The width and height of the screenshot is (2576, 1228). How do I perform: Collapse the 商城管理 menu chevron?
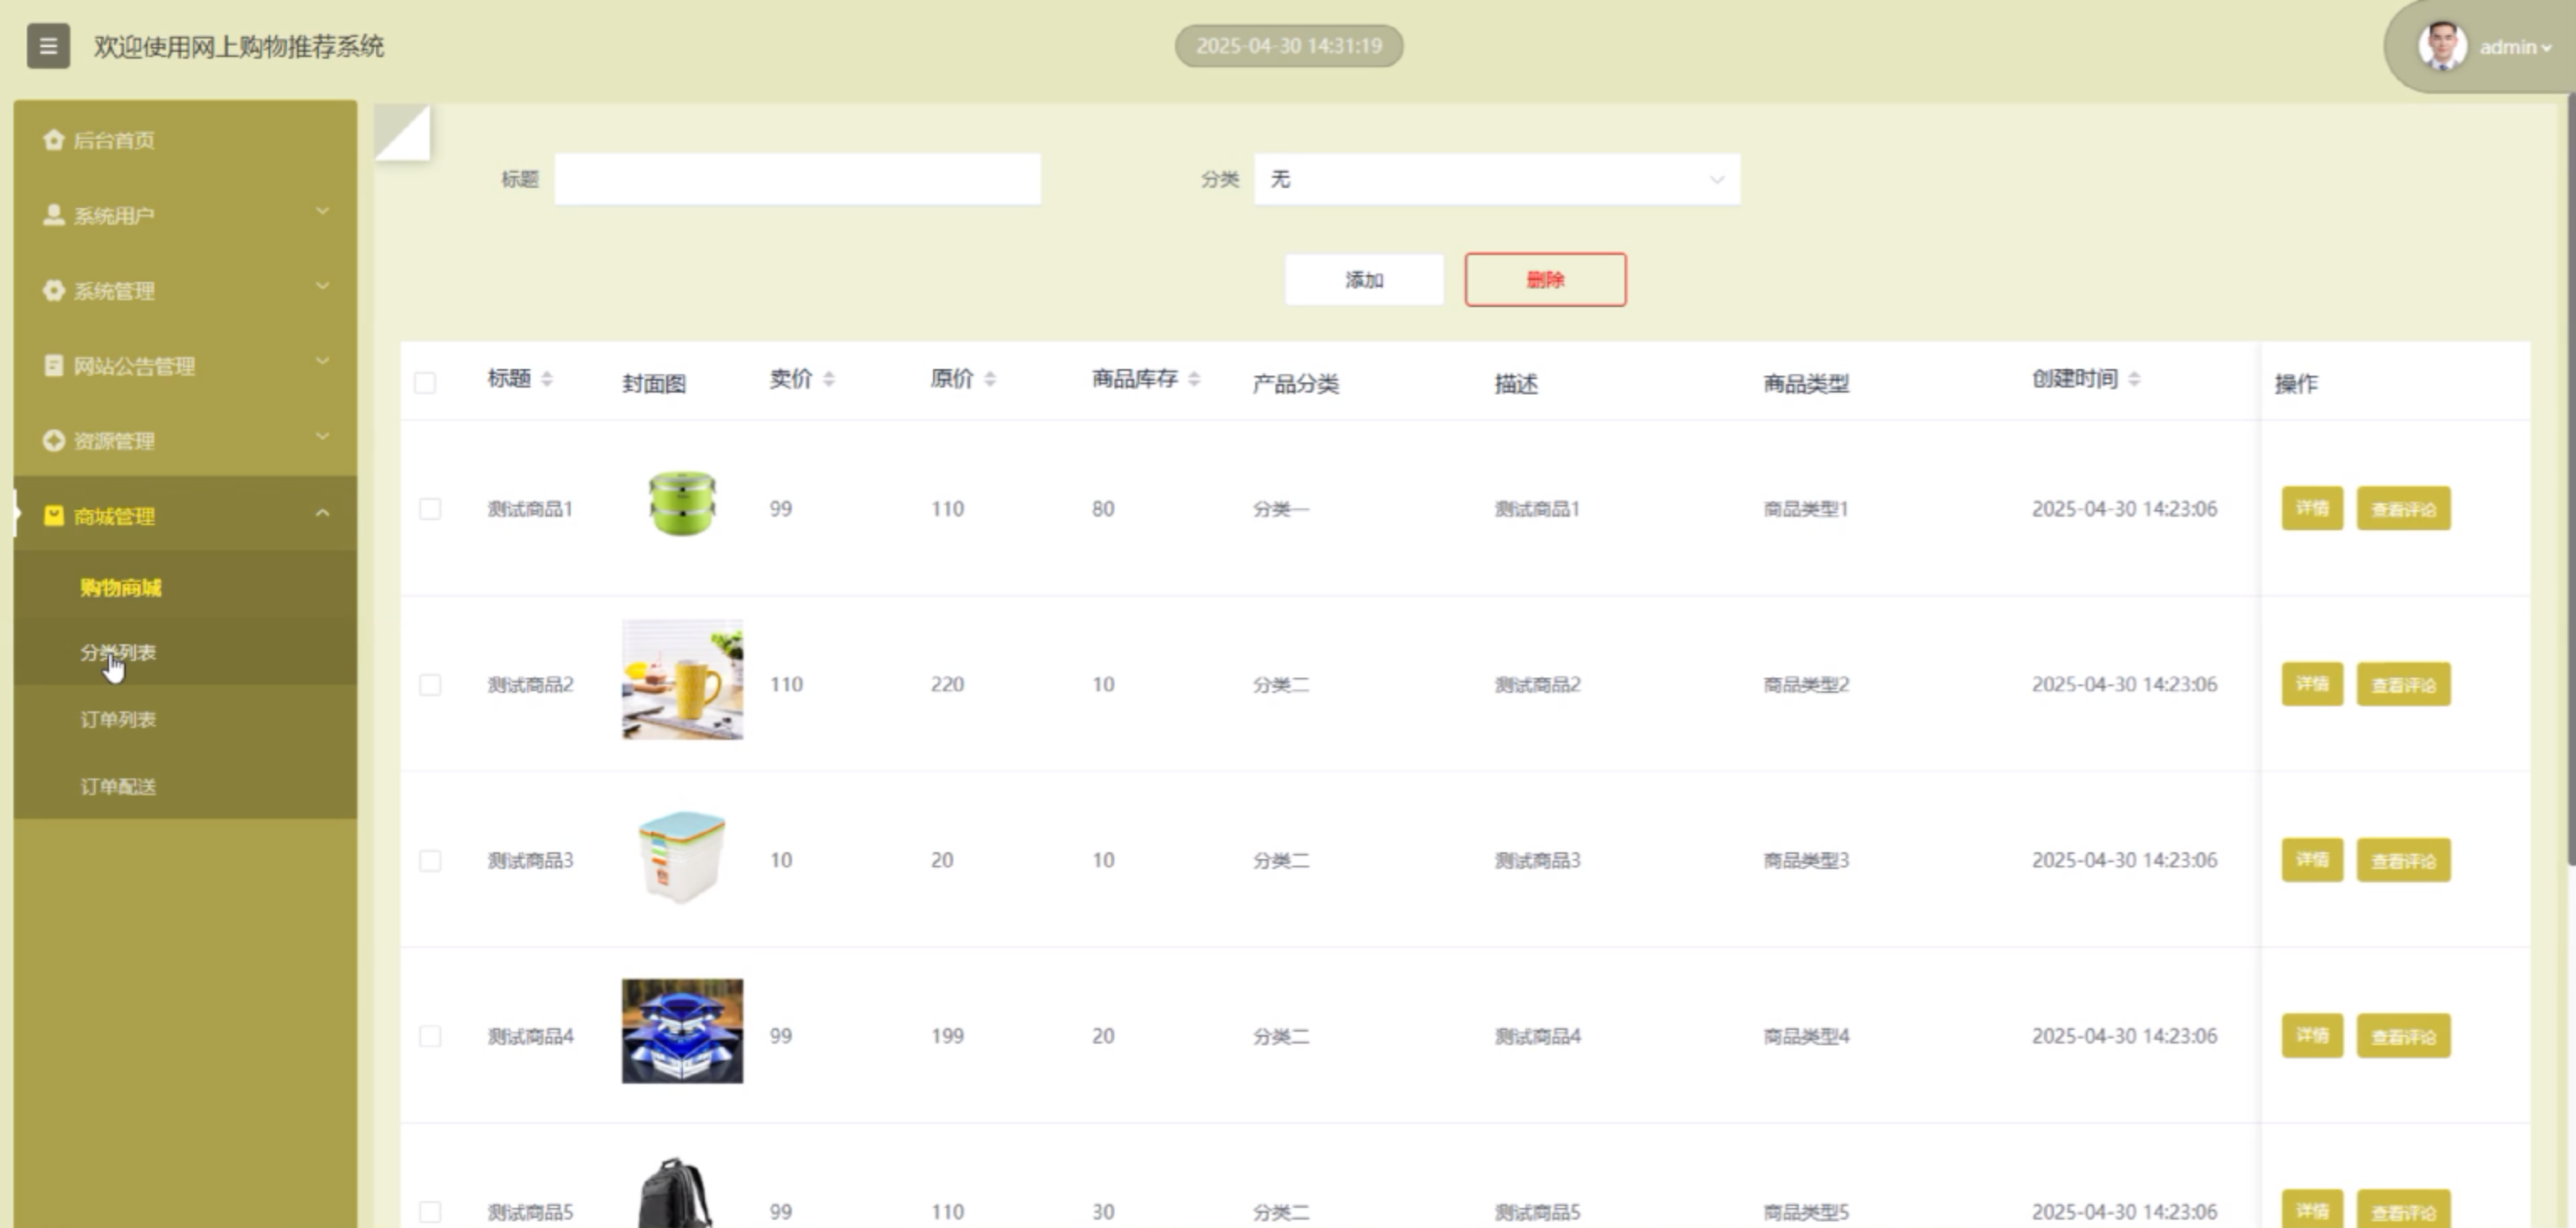(322, 514)
